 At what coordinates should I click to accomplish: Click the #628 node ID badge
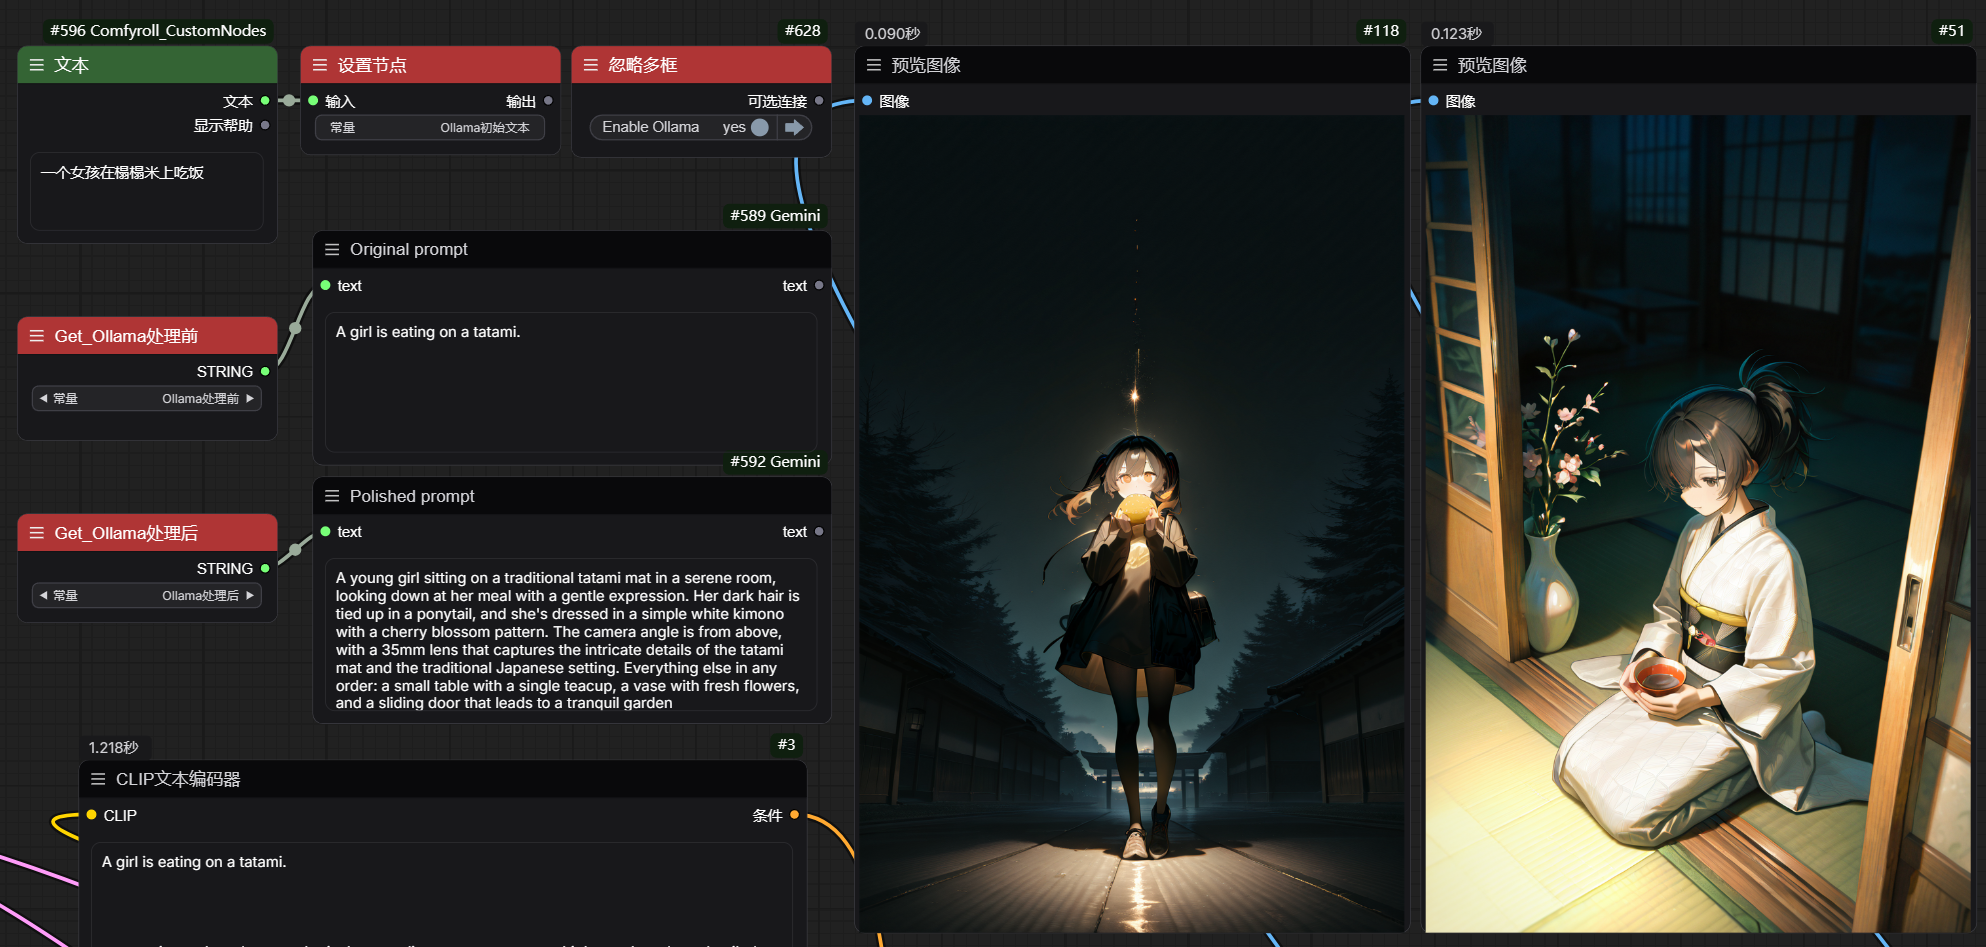[803, 31]
